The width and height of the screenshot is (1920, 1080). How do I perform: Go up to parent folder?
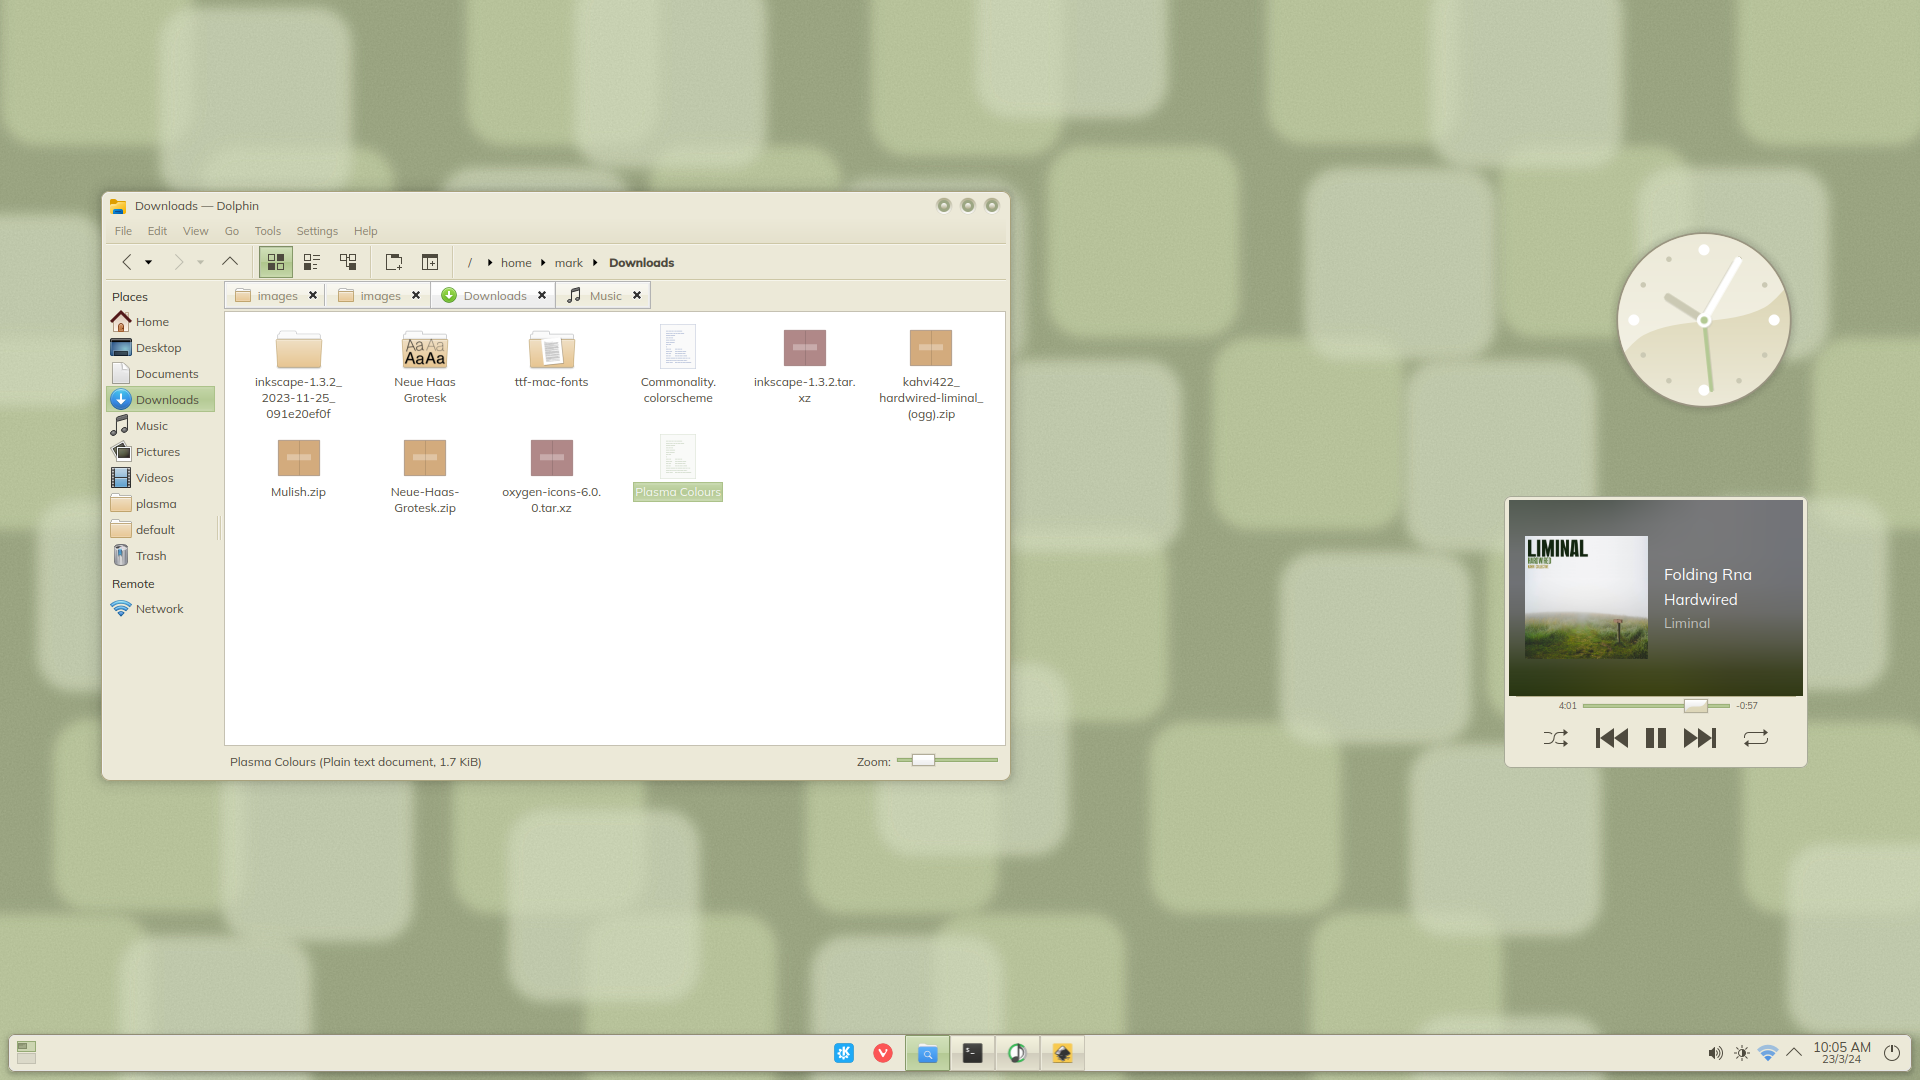tap(230, 262)
